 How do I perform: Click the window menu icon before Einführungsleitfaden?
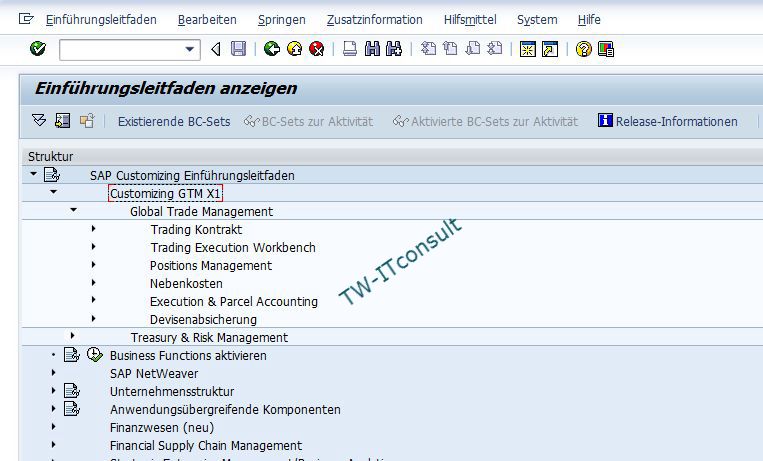tap(26, 19)
